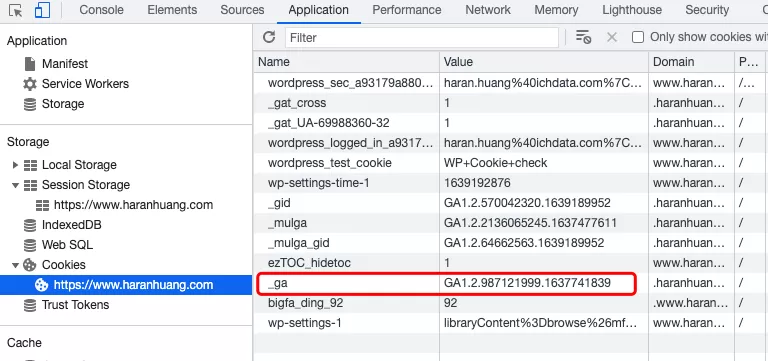Switch to the Network tab
768x361 pixels.
click(x=488, y=10)
